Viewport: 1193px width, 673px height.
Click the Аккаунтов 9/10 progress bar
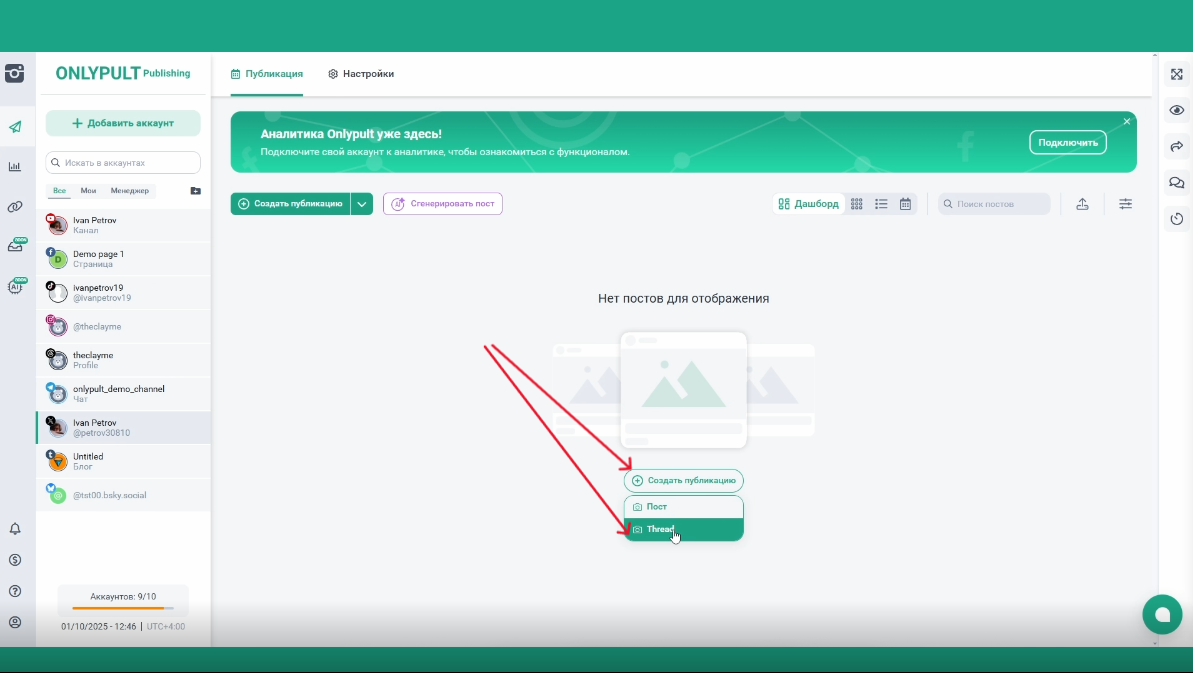[x=123, y=608]
